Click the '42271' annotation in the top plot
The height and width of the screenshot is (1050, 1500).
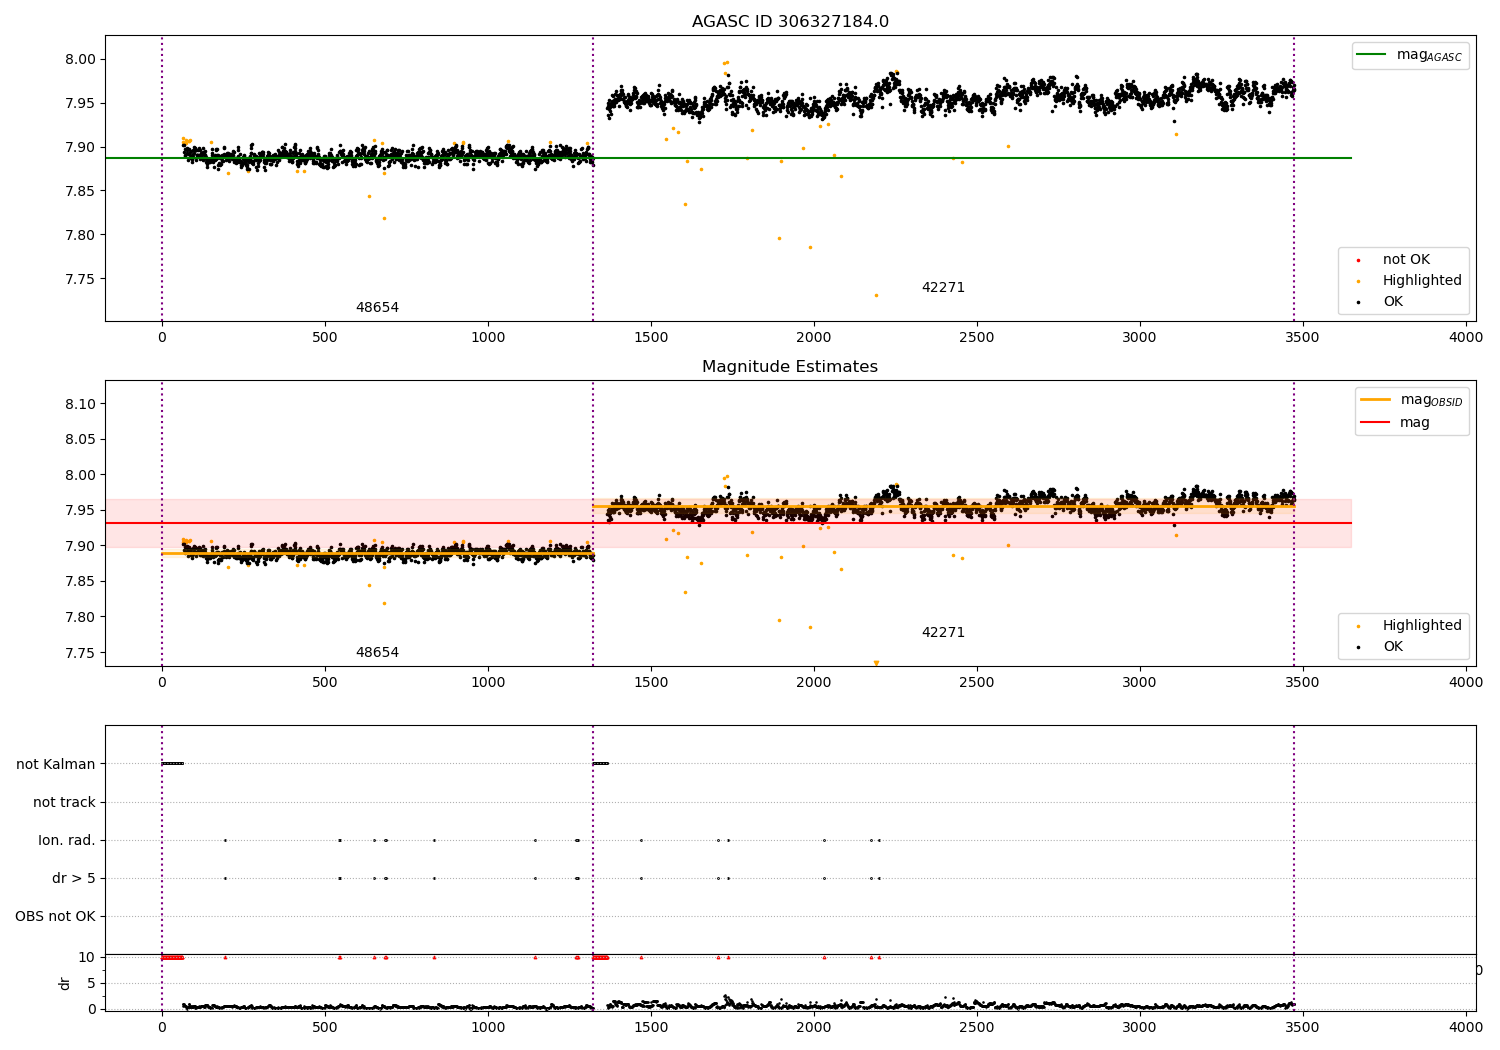click(943, 288)
